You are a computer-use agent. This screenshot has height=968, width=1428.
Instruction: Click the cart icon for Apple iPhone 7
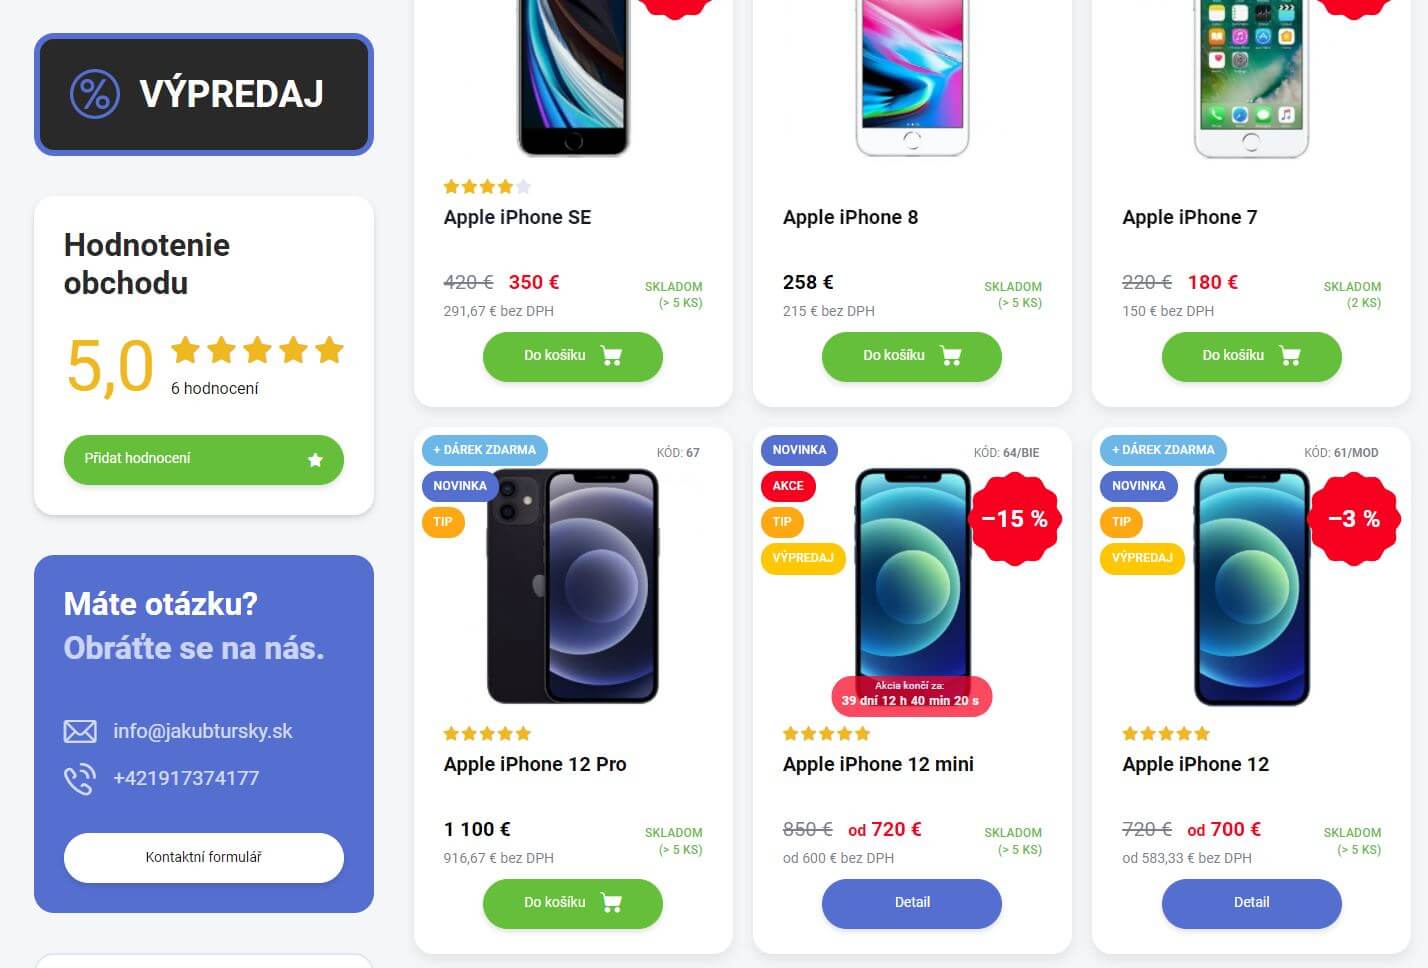tap(1290, 356)
